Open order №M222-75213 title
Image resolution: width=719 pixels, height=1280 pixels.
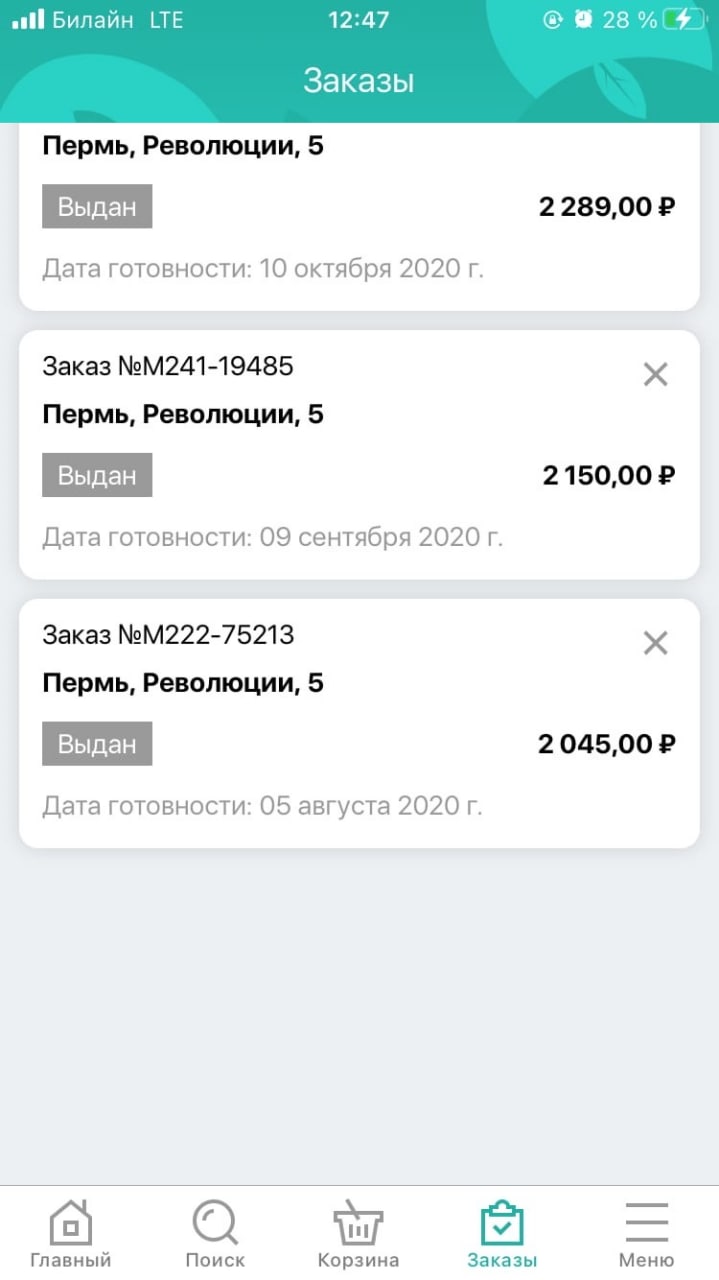pyautogui.click(x=168, y=635)
